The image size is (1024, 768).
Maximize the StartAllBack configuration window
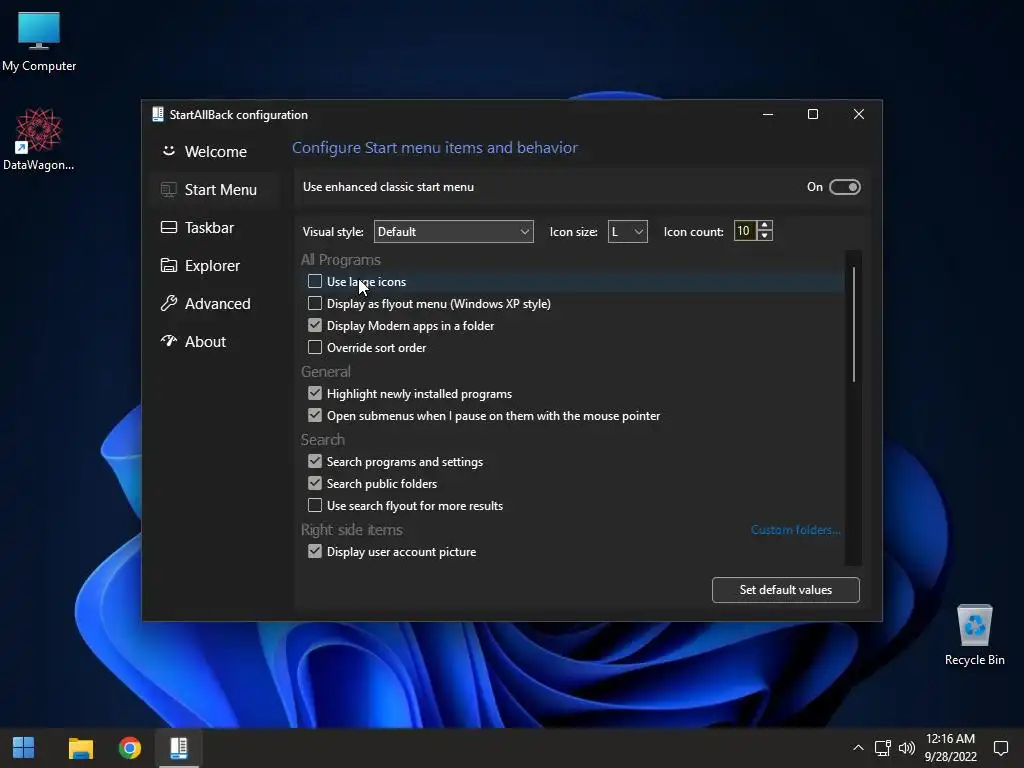pos(813,114)
